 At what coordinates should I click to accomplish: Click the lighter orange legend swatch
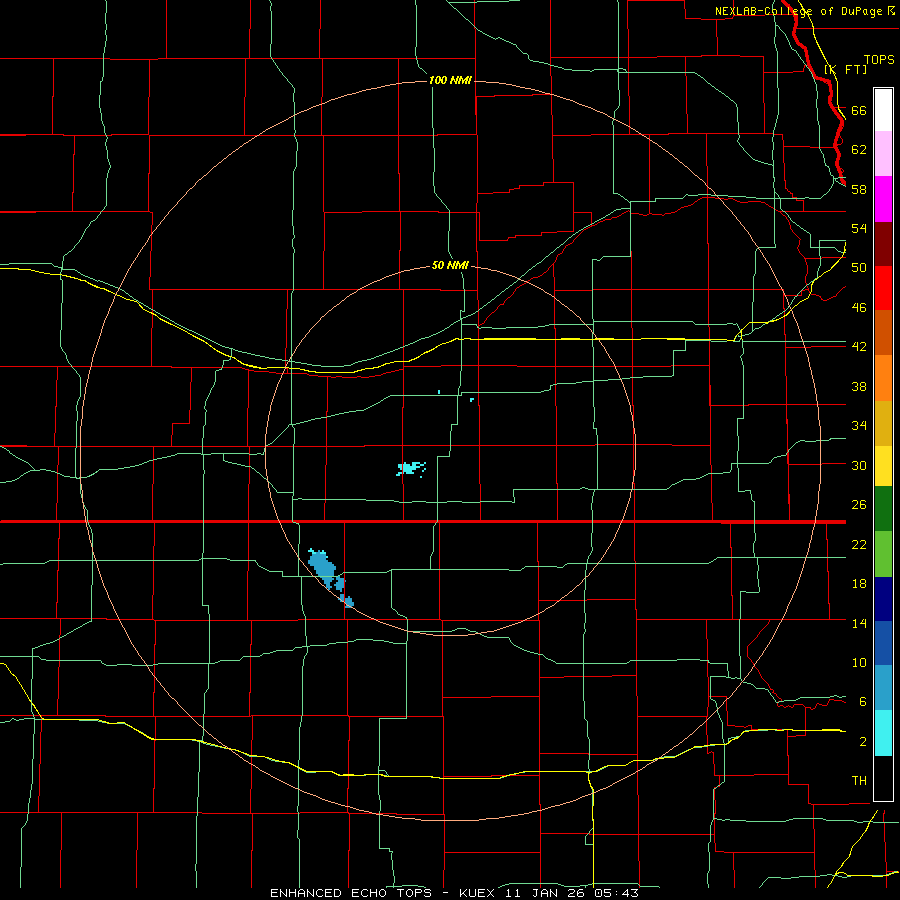click(883, 378)
